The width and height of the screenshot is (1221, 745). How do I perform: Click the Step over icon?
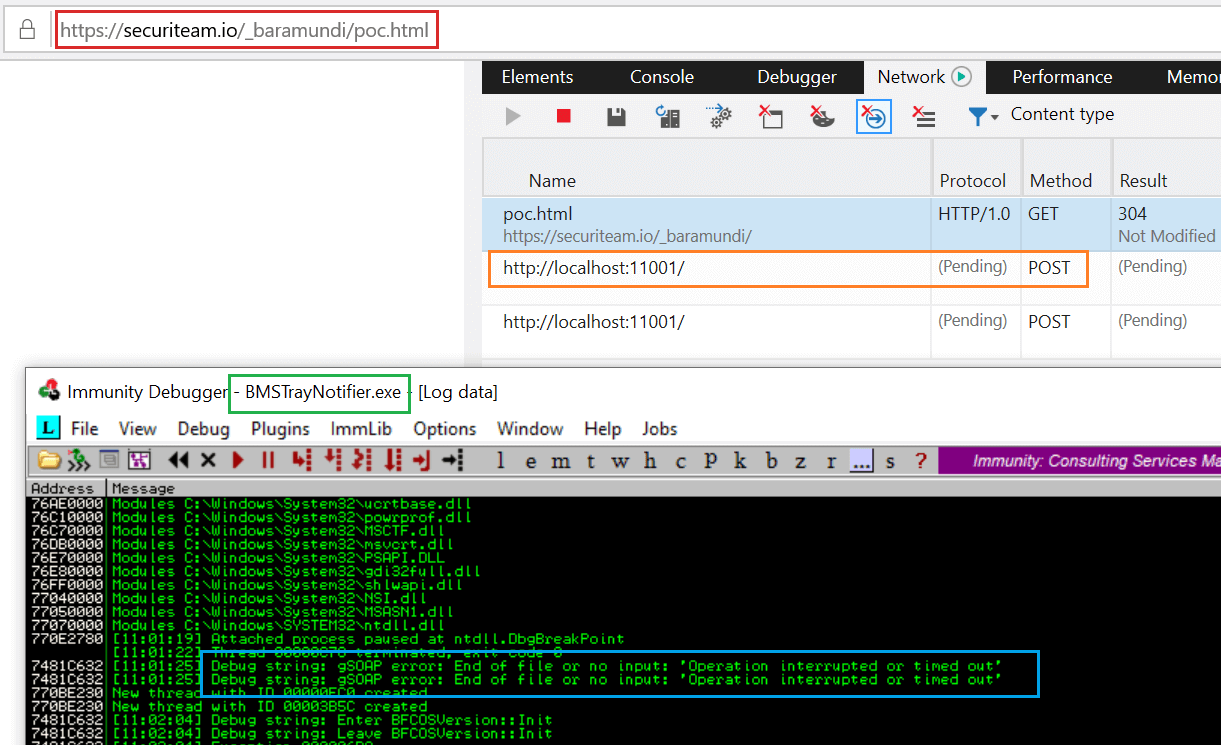(332, 460)
